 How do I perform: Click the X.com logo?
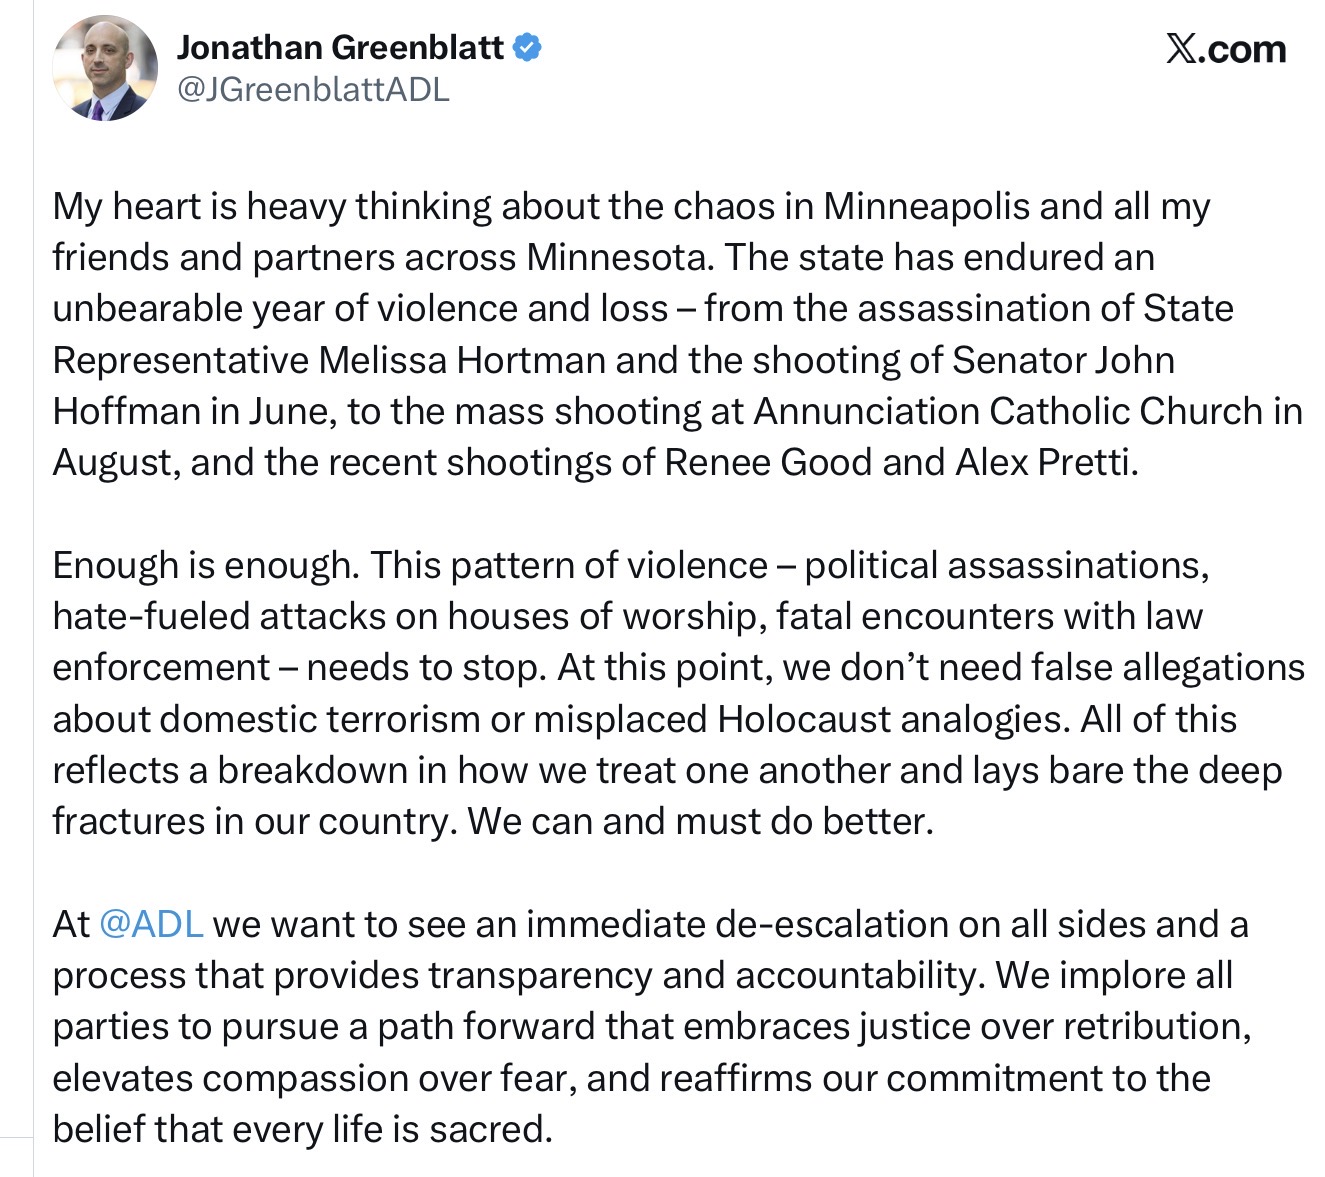1225,49
